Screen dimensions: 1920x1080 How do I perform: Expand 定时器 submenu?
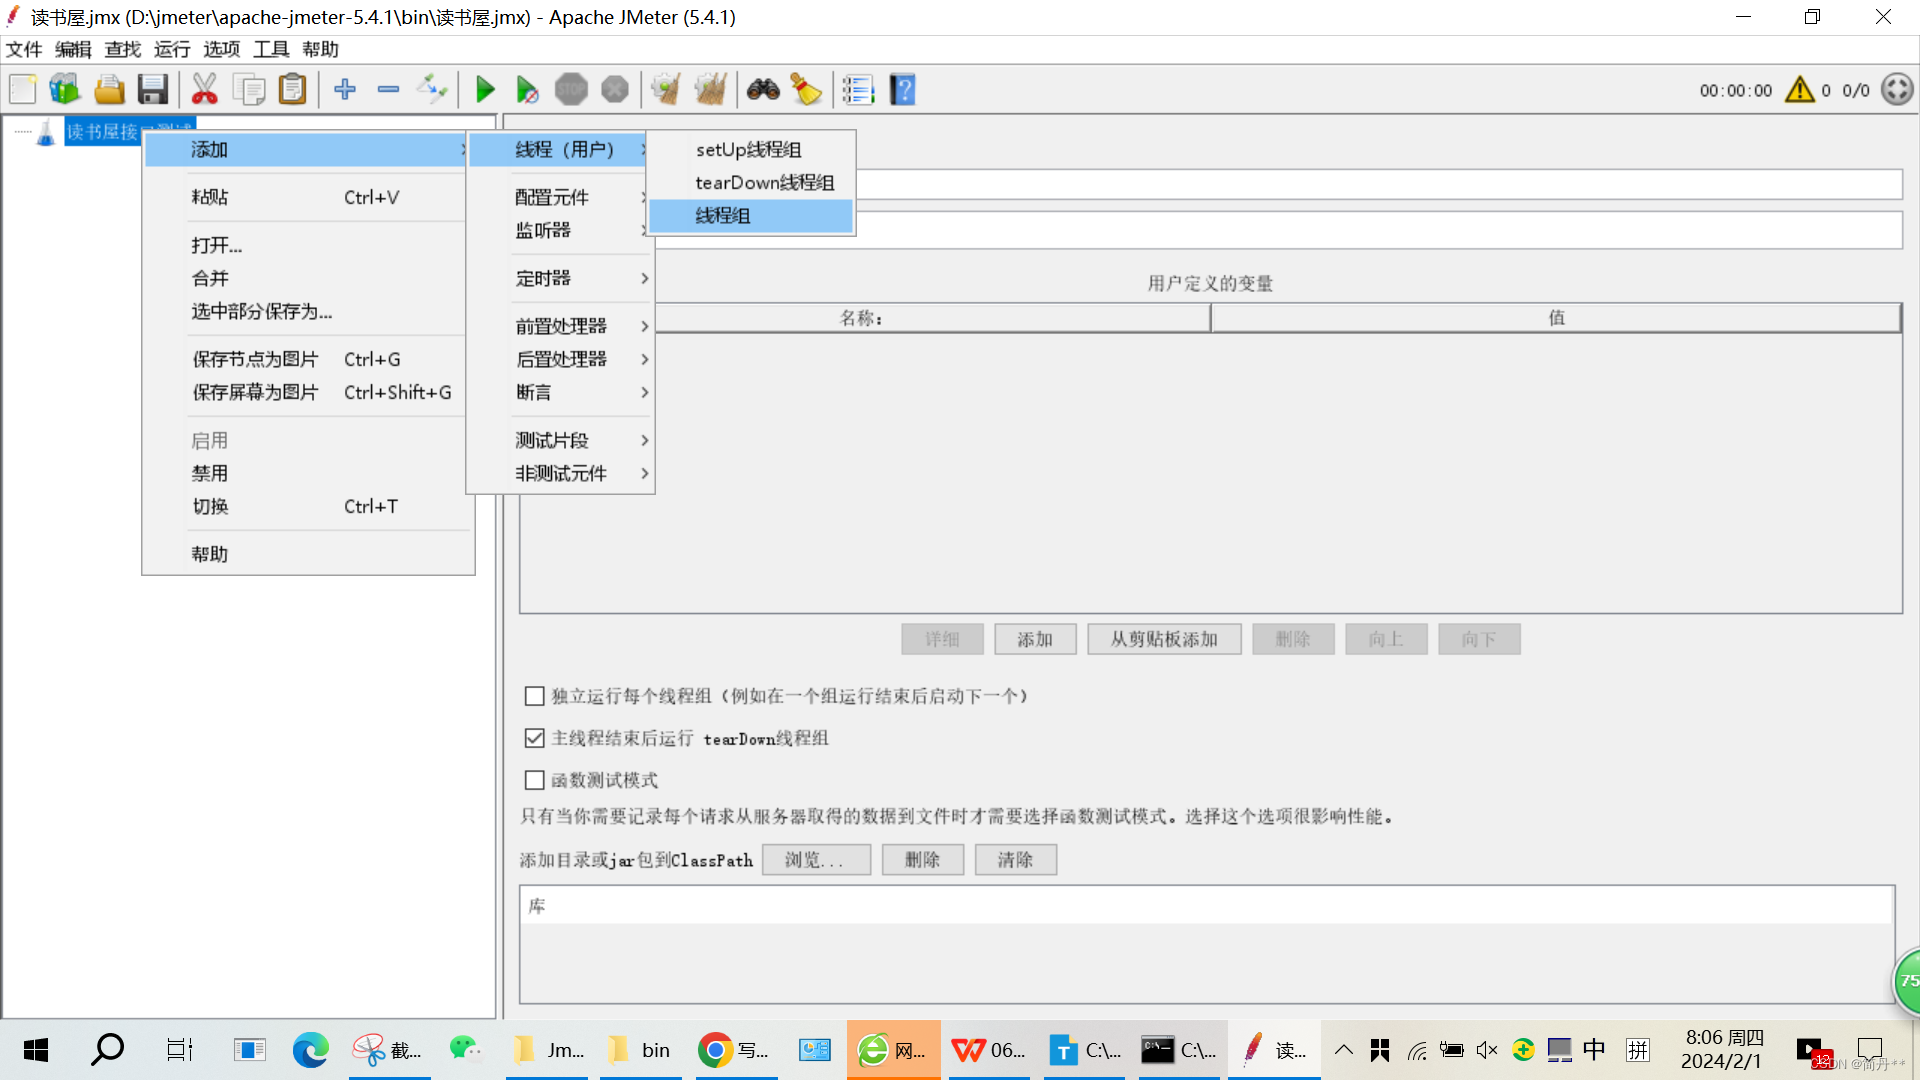point(560,278)
